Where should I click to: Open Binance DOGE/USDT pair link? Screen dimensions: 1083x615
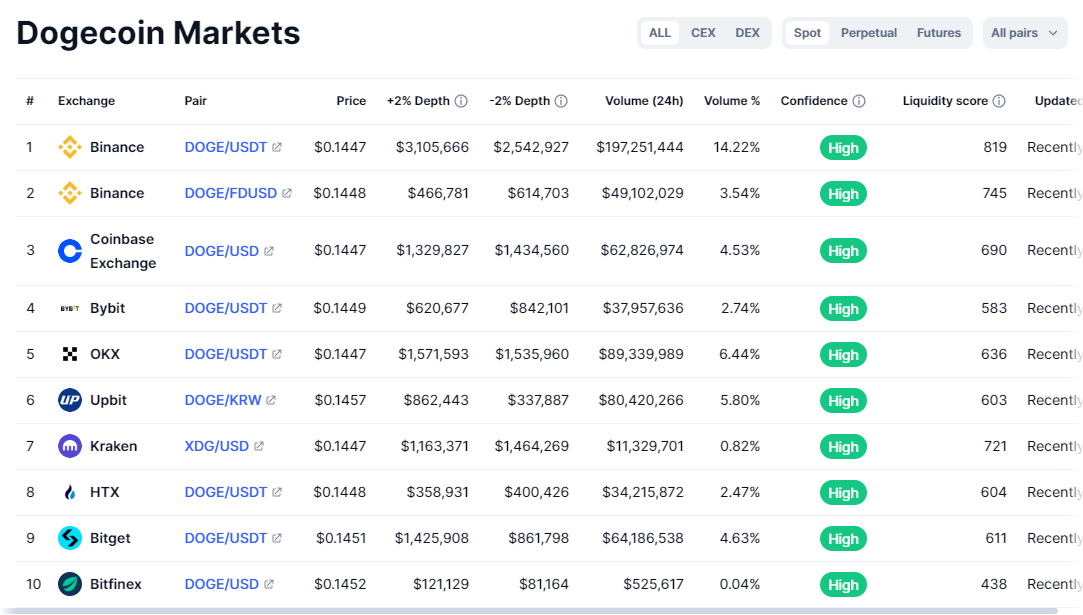coord(225,147)
